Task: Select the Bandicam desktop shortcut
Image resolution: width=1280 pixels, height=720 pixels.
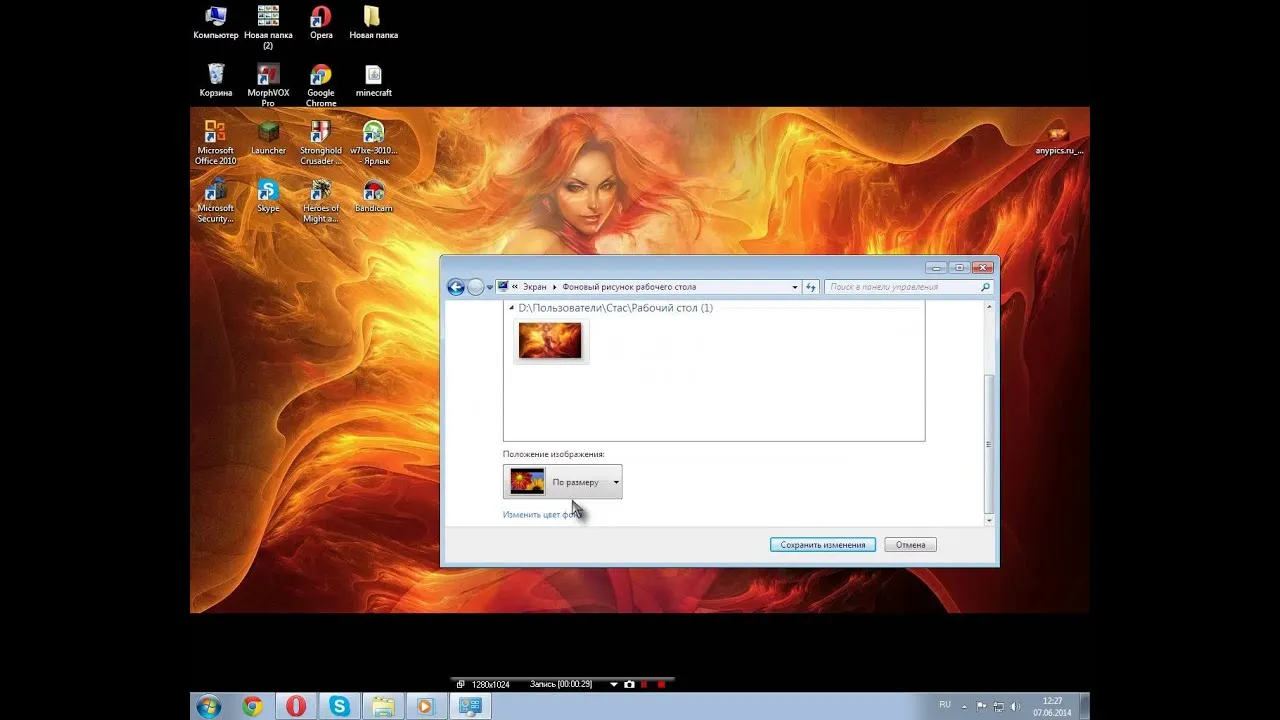Action: pyautogui.click(x=373, y=196)
